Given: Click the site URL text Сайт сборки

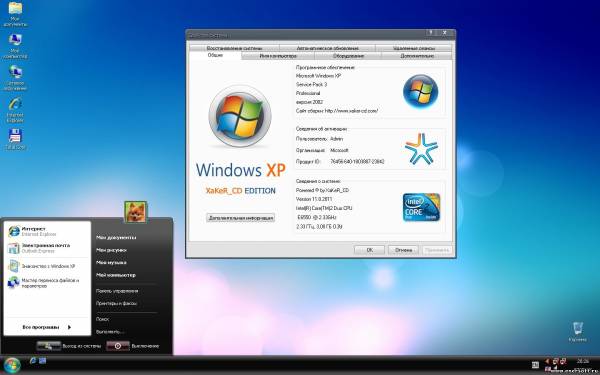Looking at the screenshot, I should coord(337,111).
